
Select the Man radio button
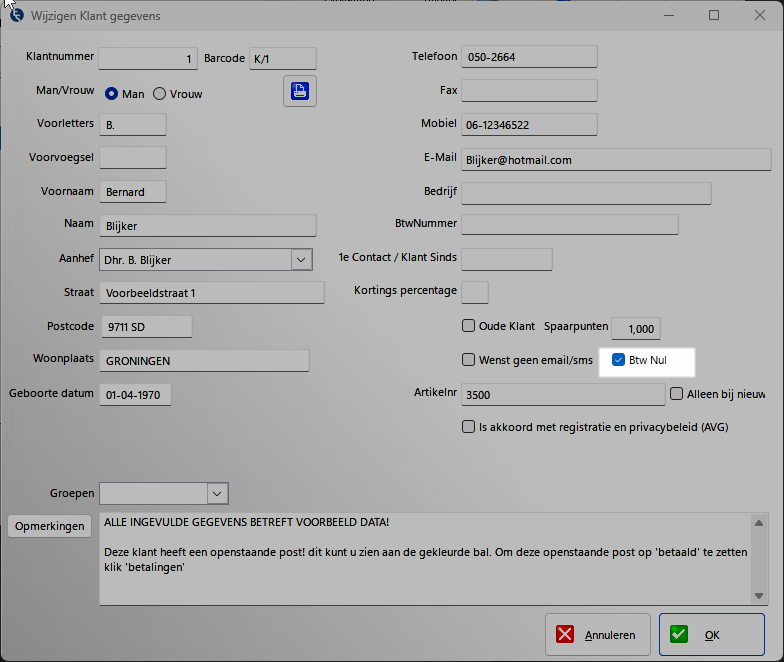[111, 94]
